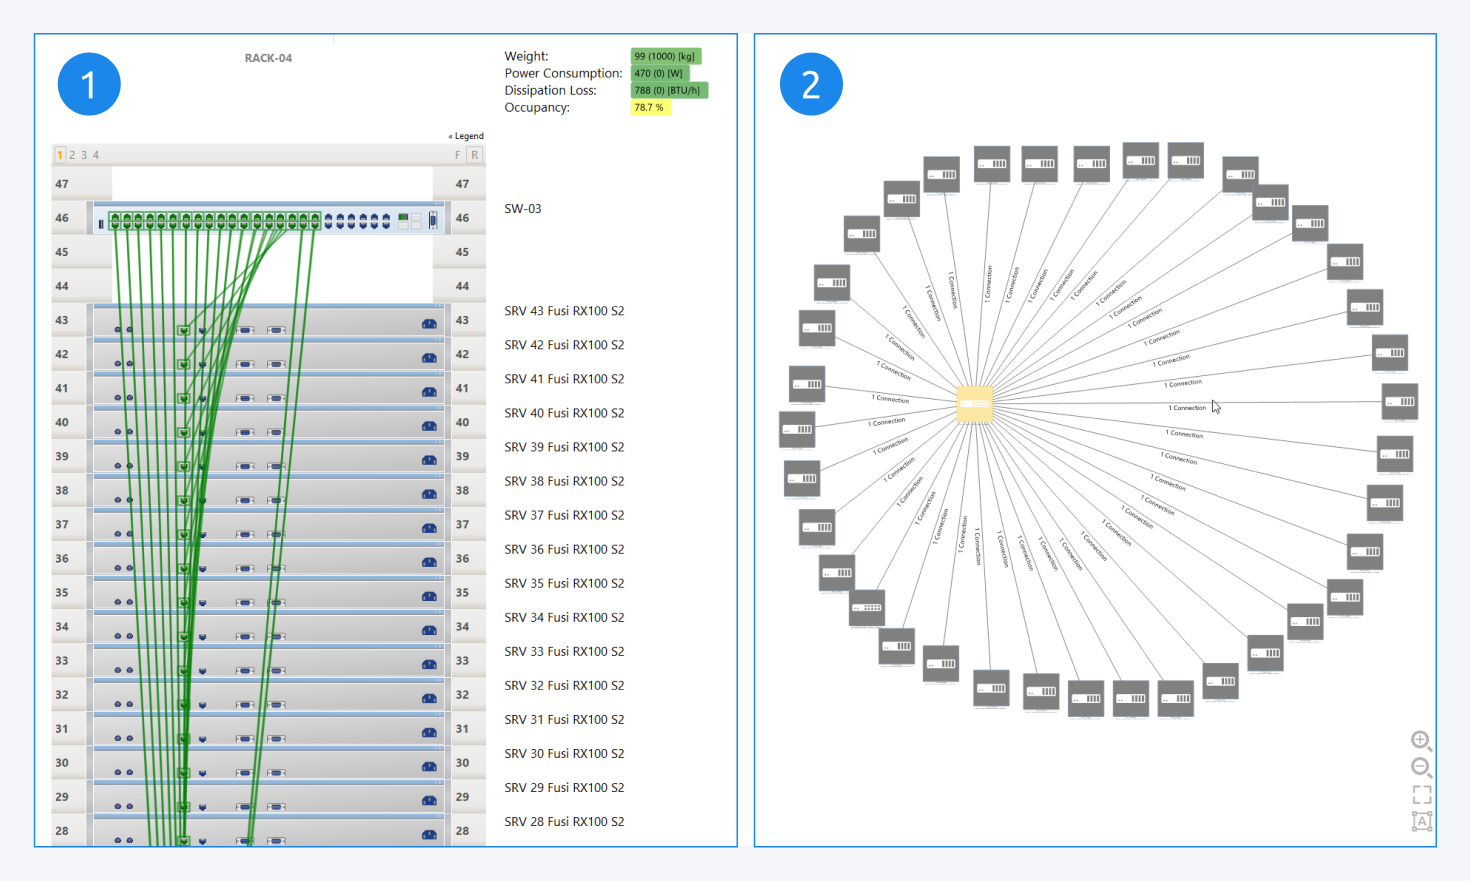This screenshot has height=881, width=1470.
Task: Toggle the connection labels text-box icon
Action: click(x=1422, y=821)
